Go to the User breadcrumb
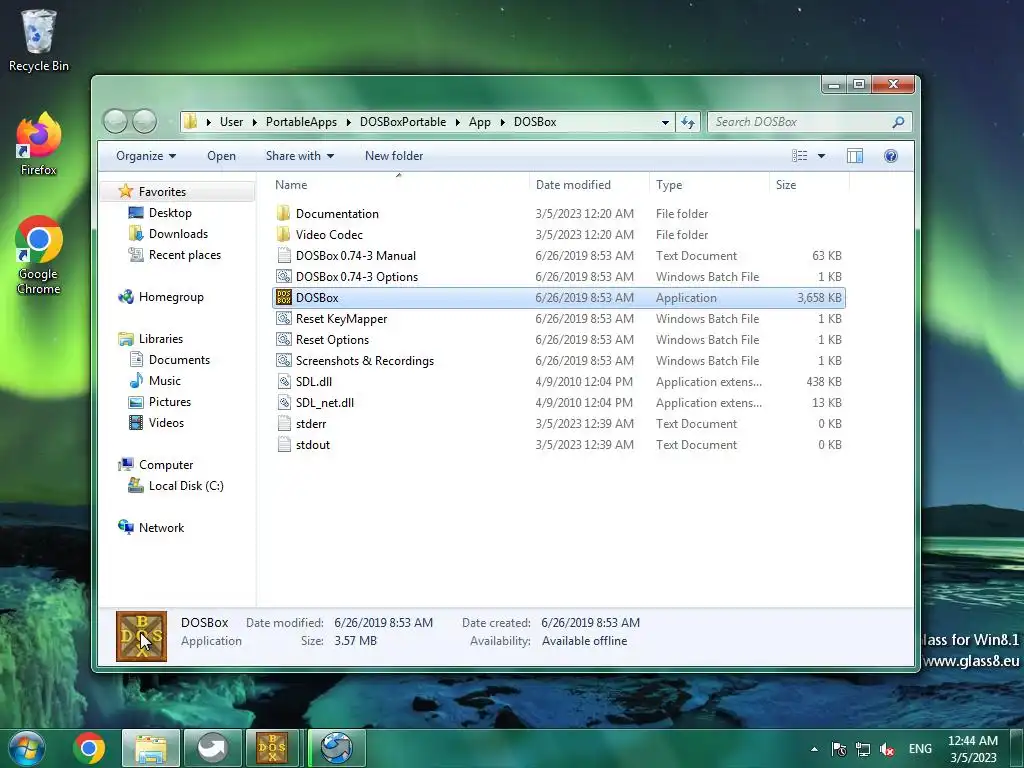Screen dimensions: 1024x768 [x=231, y=122]
